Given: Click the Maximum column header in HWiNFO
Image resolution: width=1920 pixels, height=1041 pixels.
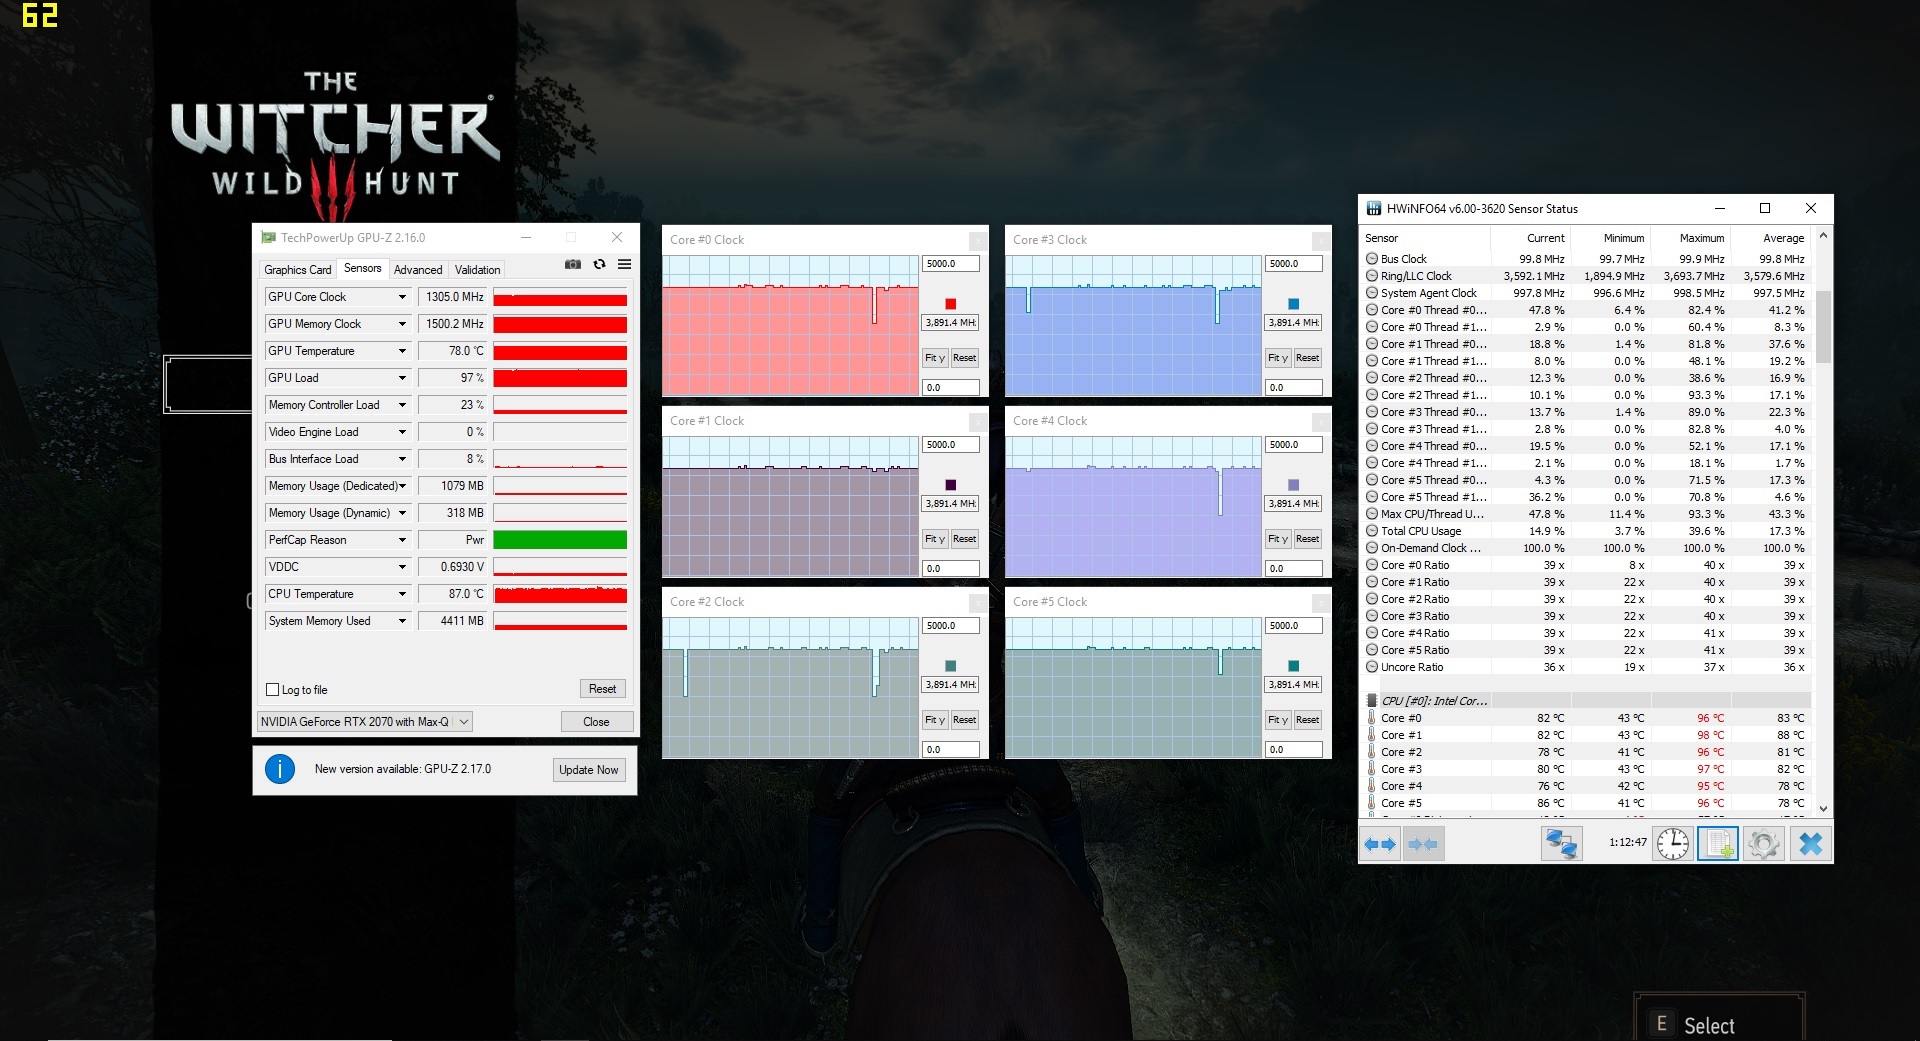Looking at the screenshot, I should tap(1690, 238).
